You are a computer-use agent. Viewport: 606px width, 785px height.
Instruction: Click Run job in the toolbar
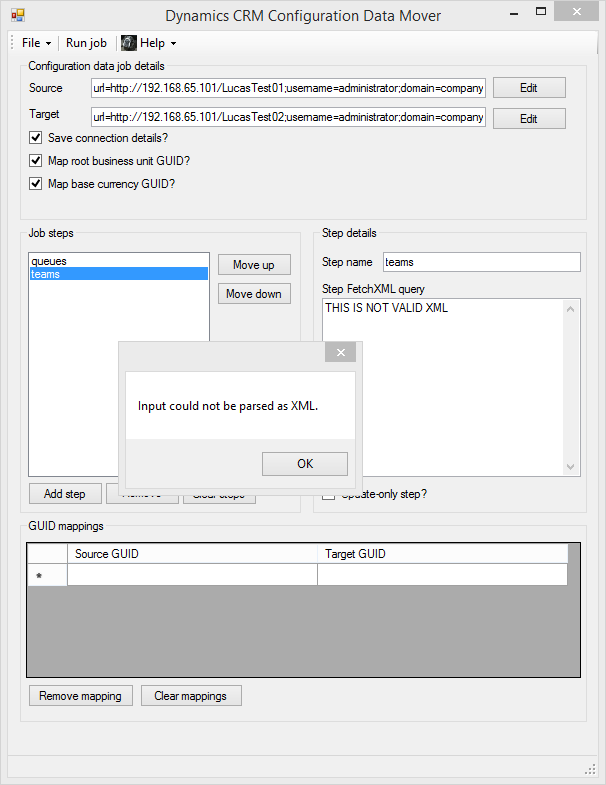[x=86, y=43]
